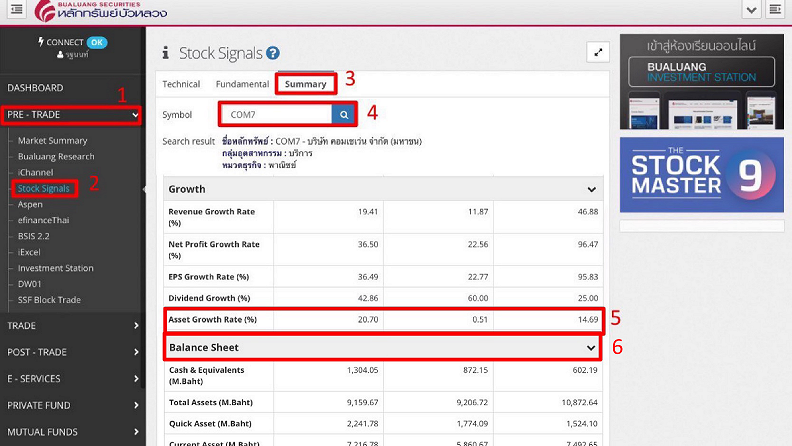Image resolution: width=792 pixels, height=446 pixels.
Task: Click the magnifier search button beside Symbol
Action: click(x=343, y=115)
